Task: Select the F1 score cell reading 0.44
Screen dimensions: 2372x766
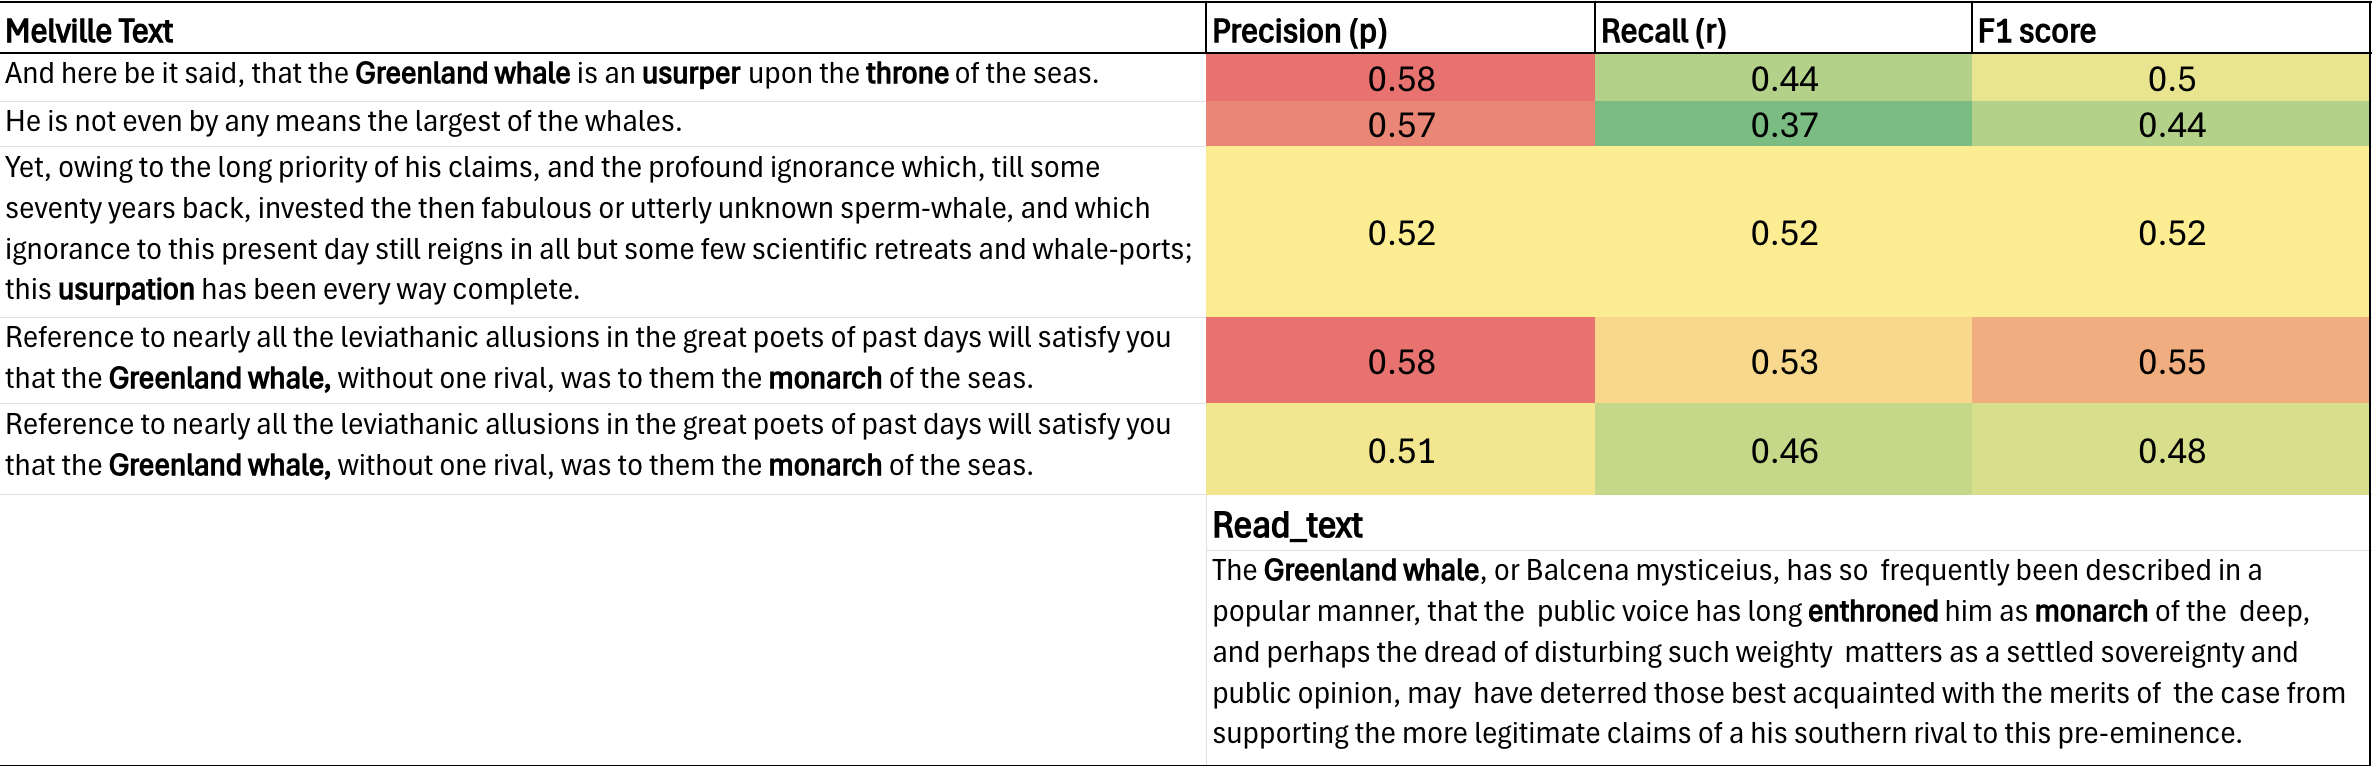Action: (x=2171, y=125)
